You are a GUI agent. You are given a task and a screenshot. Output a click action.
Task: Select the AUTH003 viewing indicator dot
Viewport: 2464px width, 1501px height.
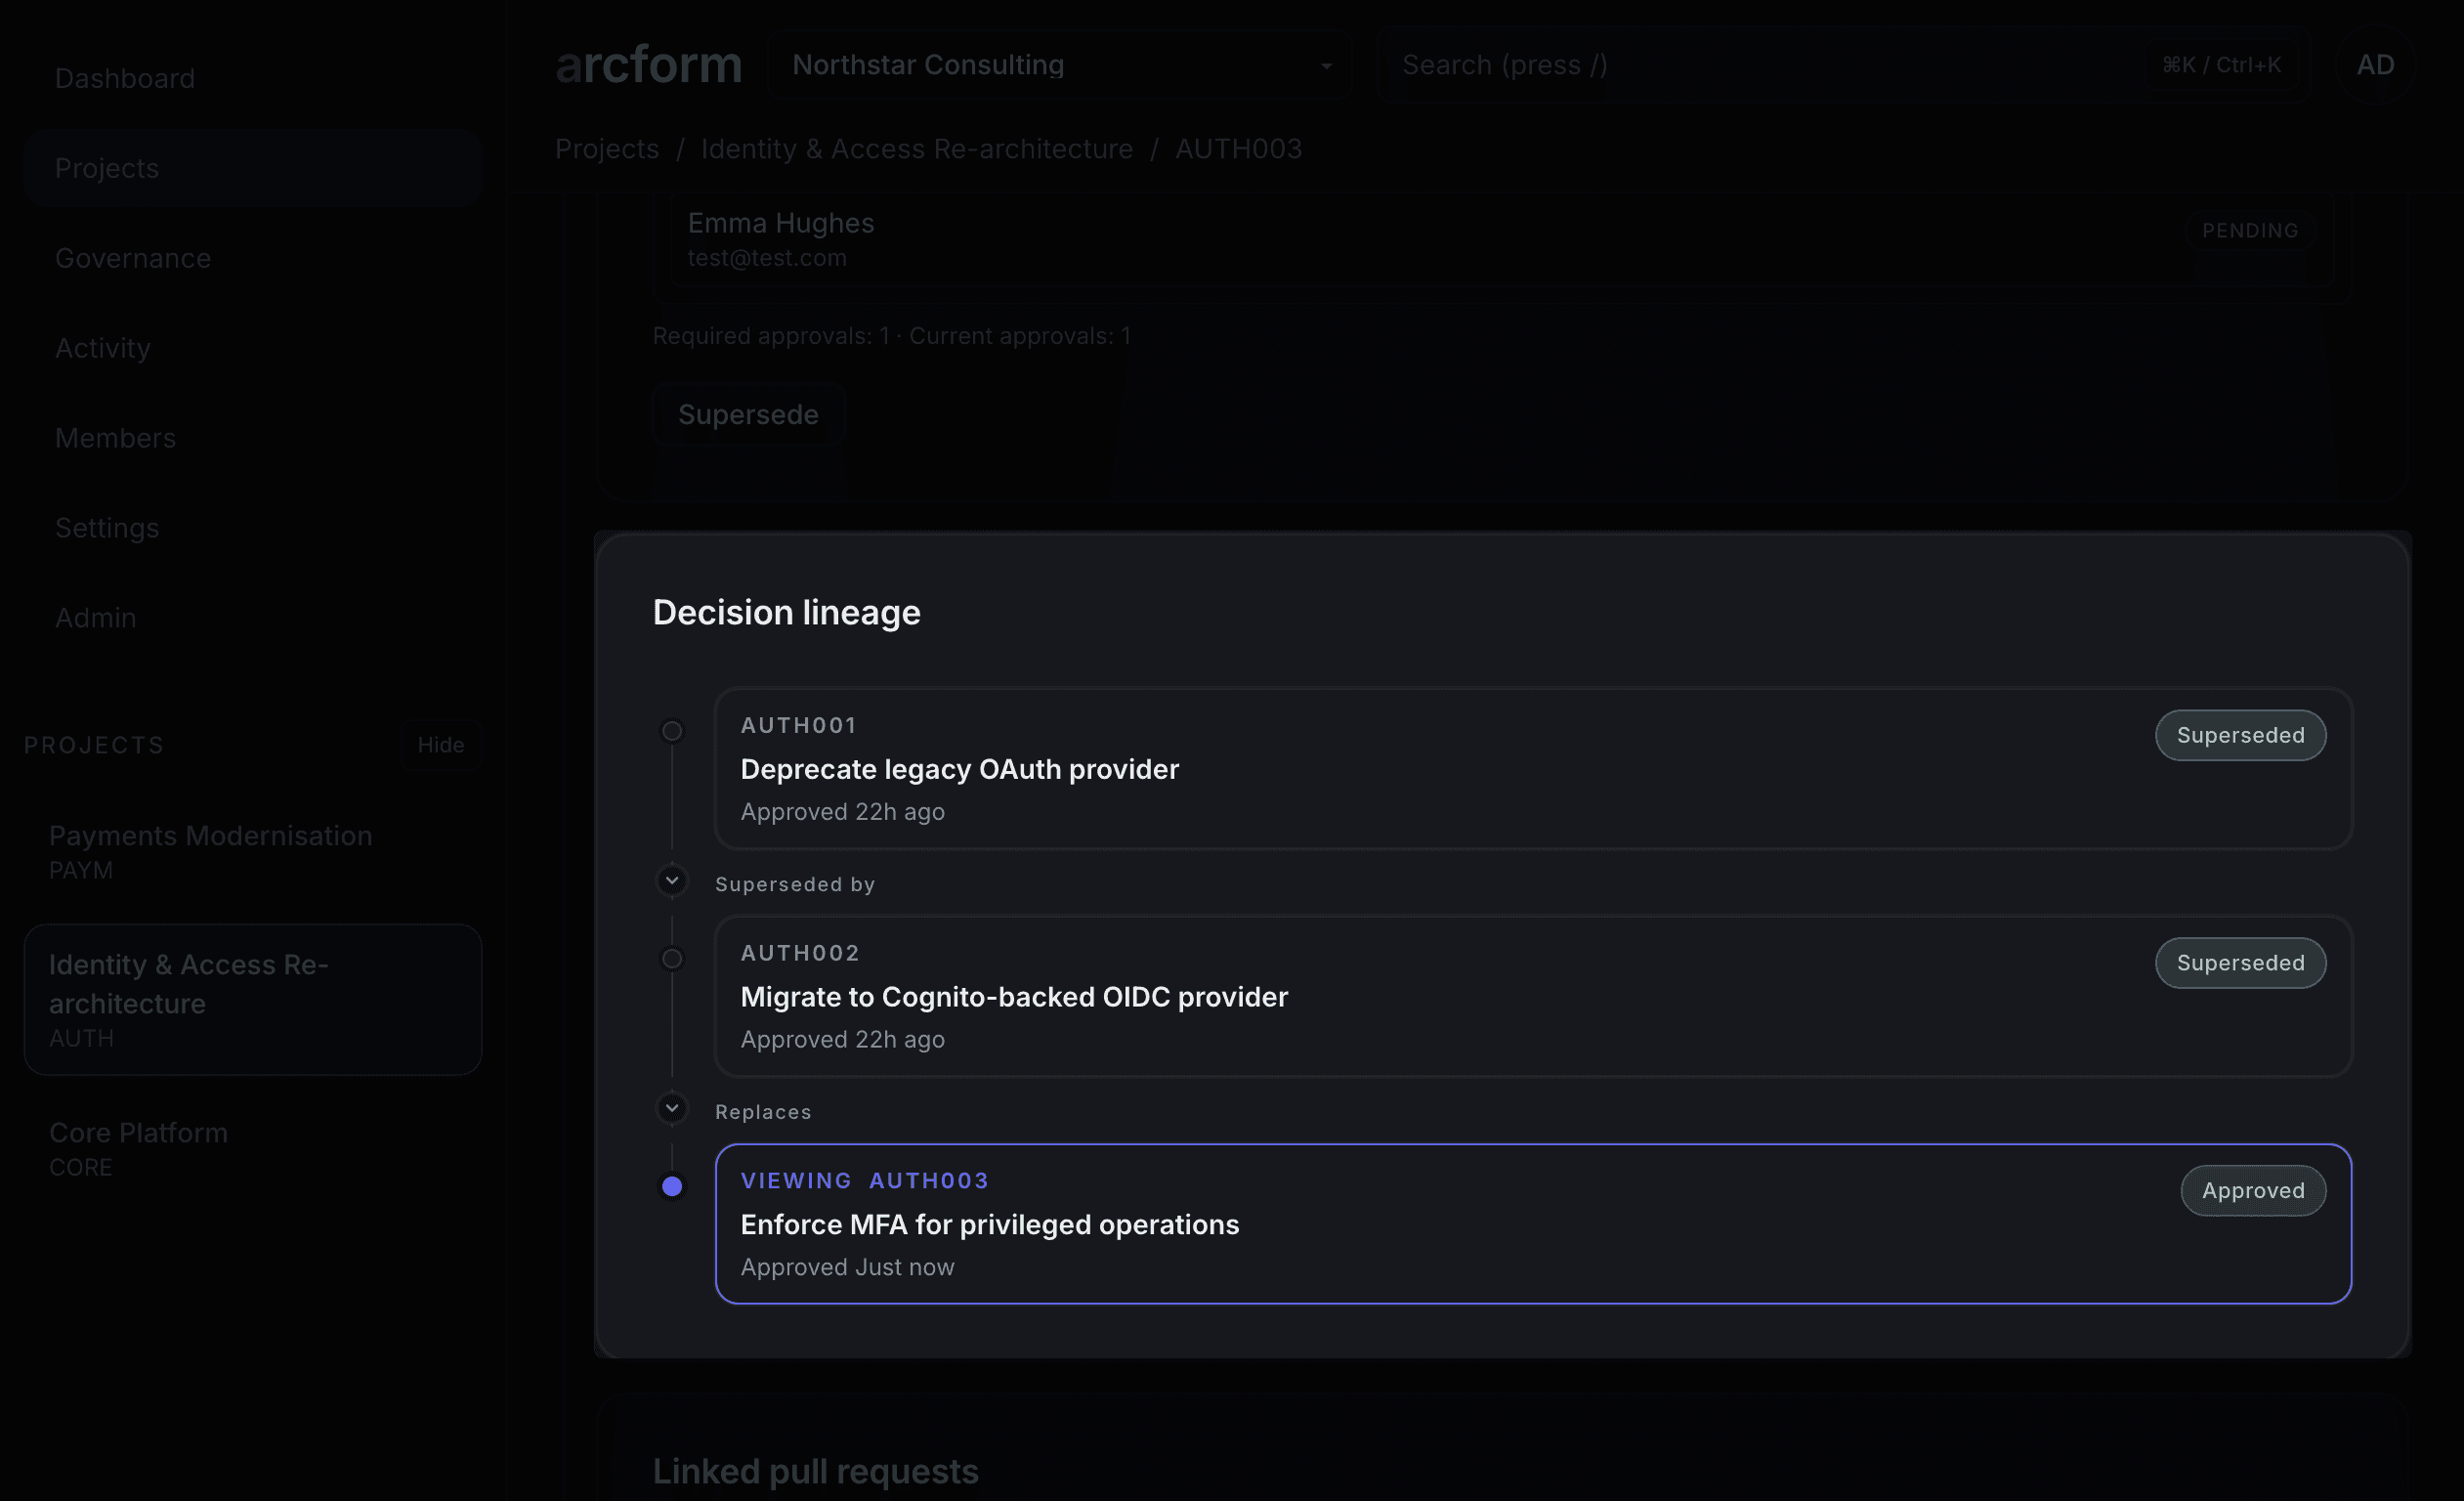tap(671, 1186)
